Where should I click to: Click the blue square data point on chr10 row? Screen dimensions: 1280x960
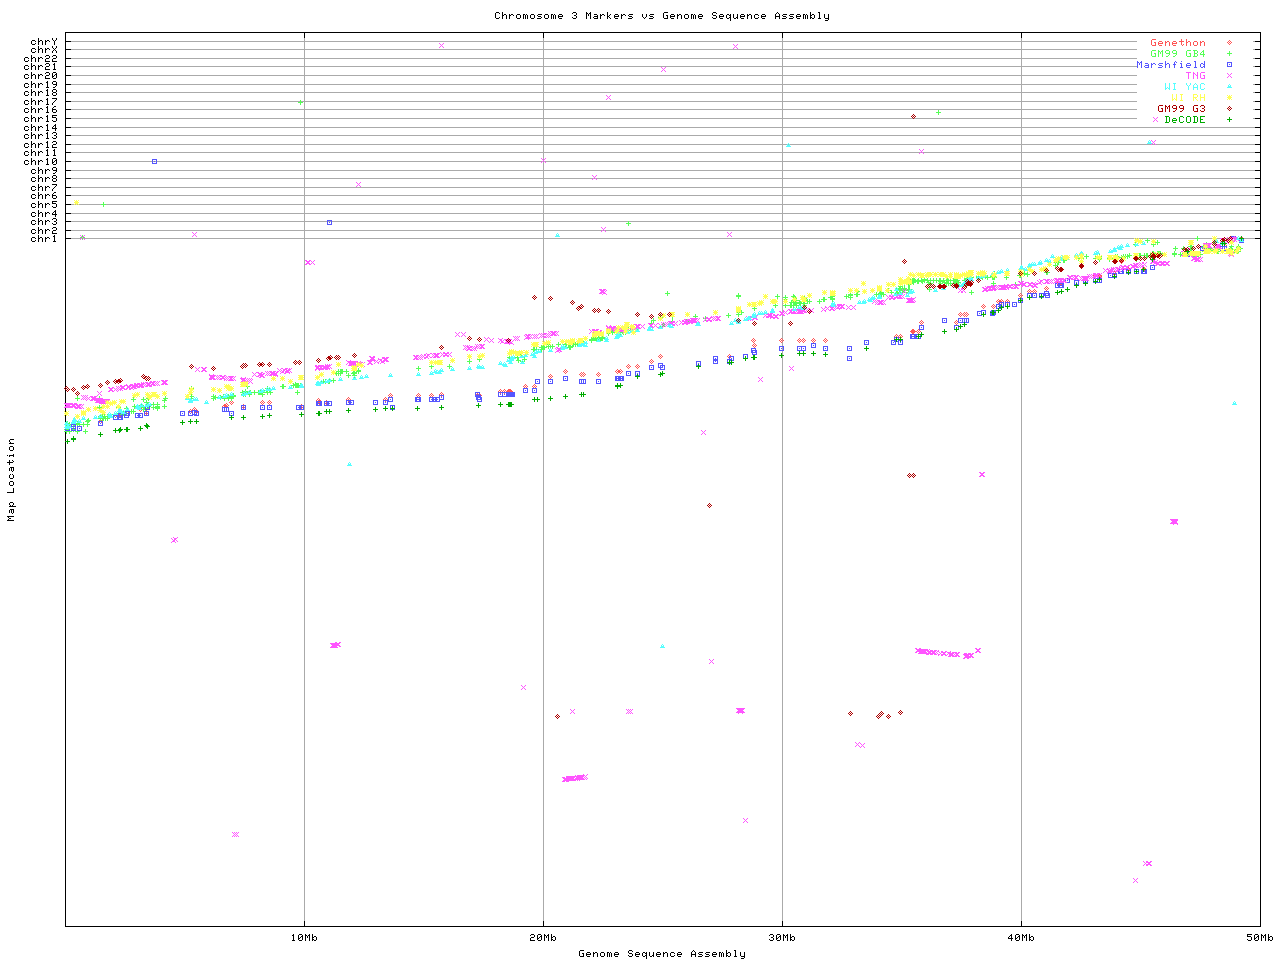pyautogui.click(x=154, y=161)
